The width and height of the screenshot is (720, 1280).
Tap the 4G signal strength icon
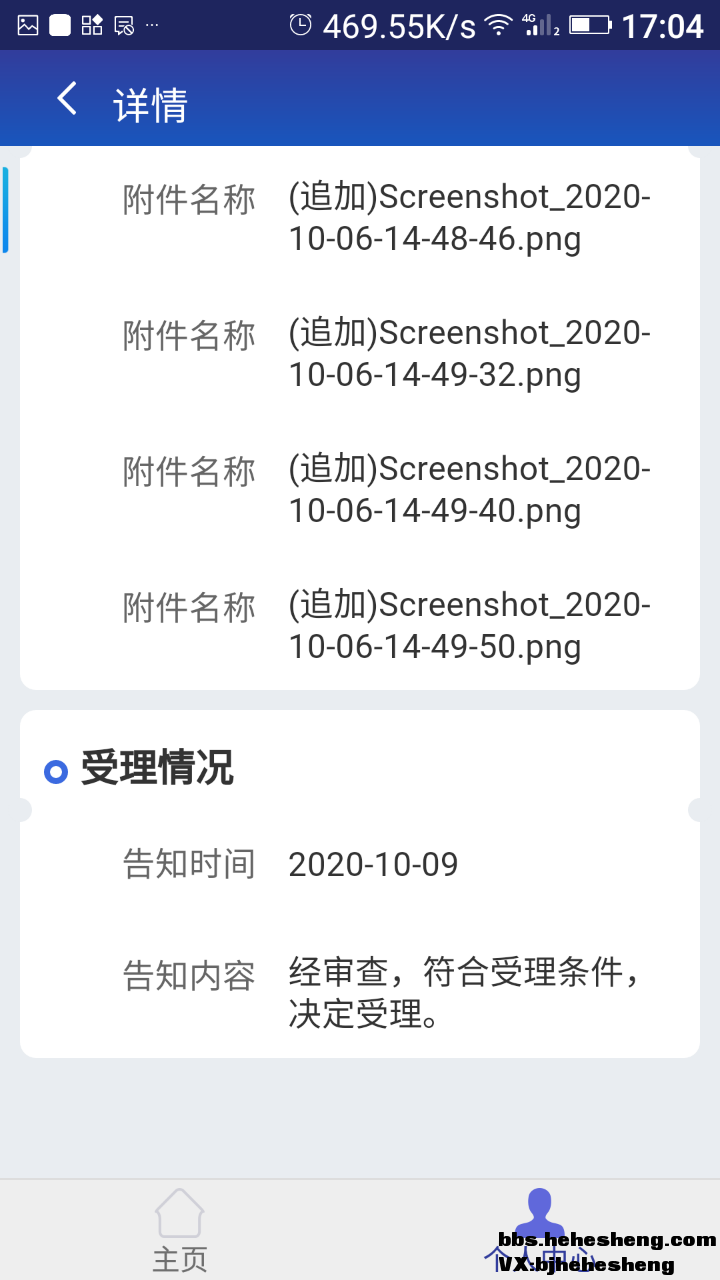coord(541,25)
